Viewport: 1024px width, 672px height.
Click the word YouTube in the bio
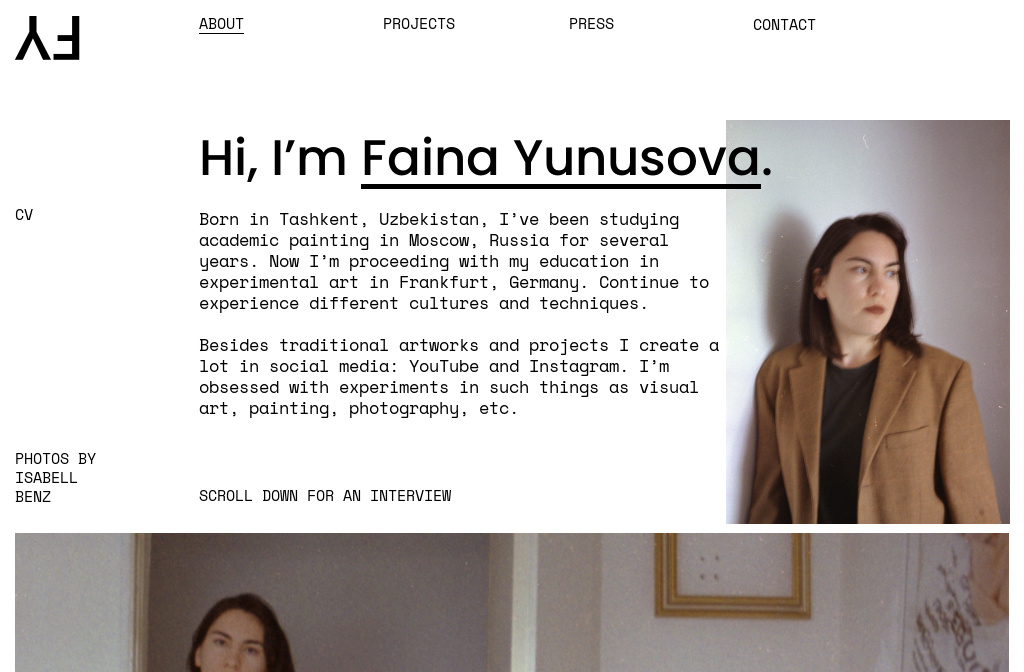click(x=444, y=366)
